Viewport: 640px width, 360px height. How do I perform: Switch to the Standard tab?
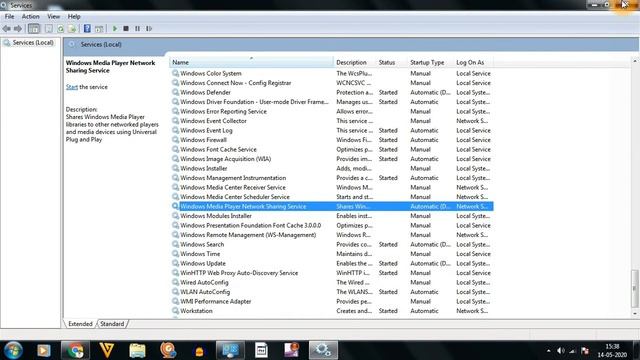pos(112,324)
